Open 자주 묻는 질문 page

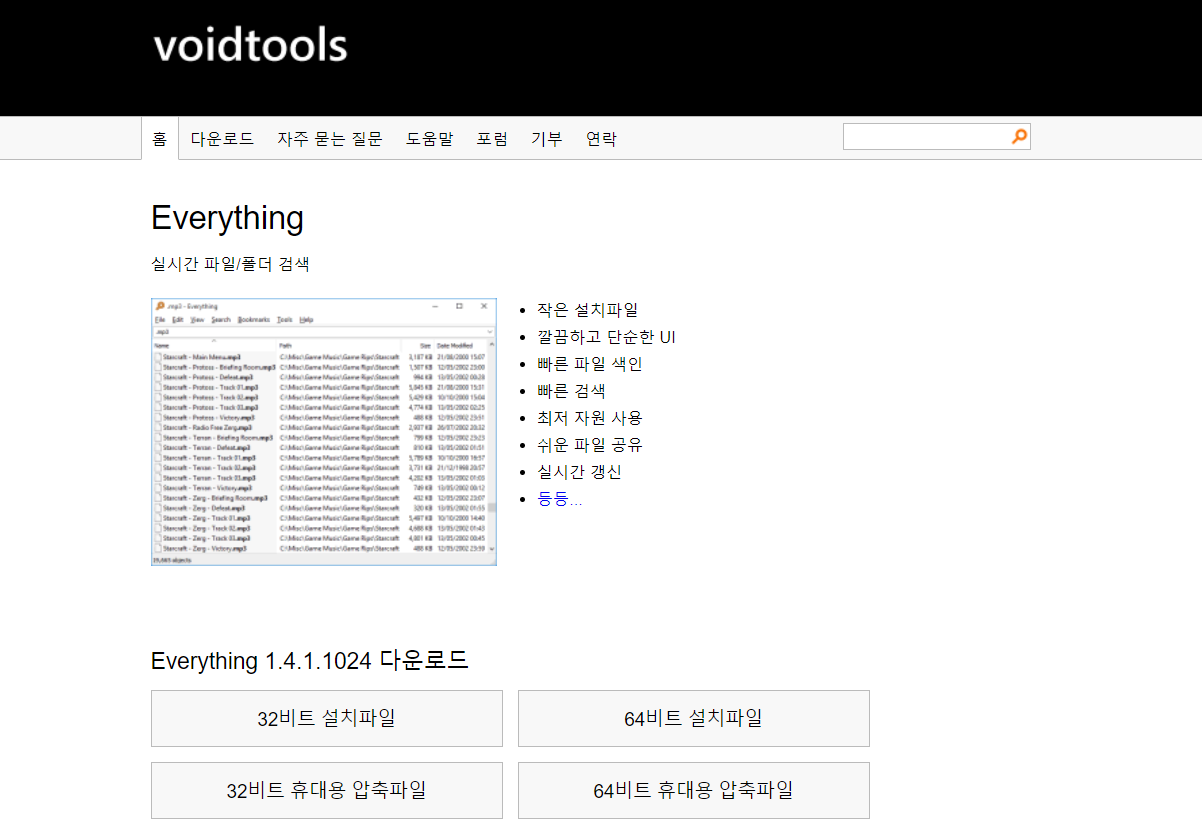tap(330, 139)
